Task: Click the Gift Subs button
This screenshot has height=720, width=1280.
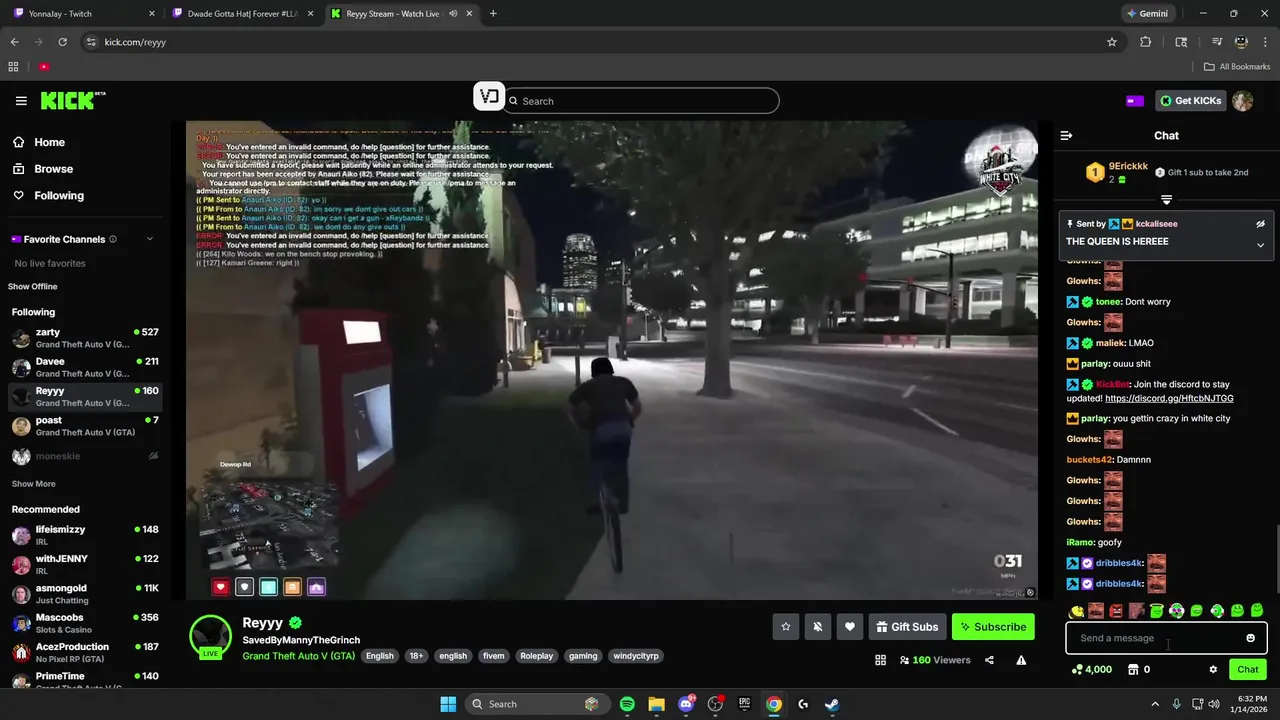Action: tap(907, 627)
